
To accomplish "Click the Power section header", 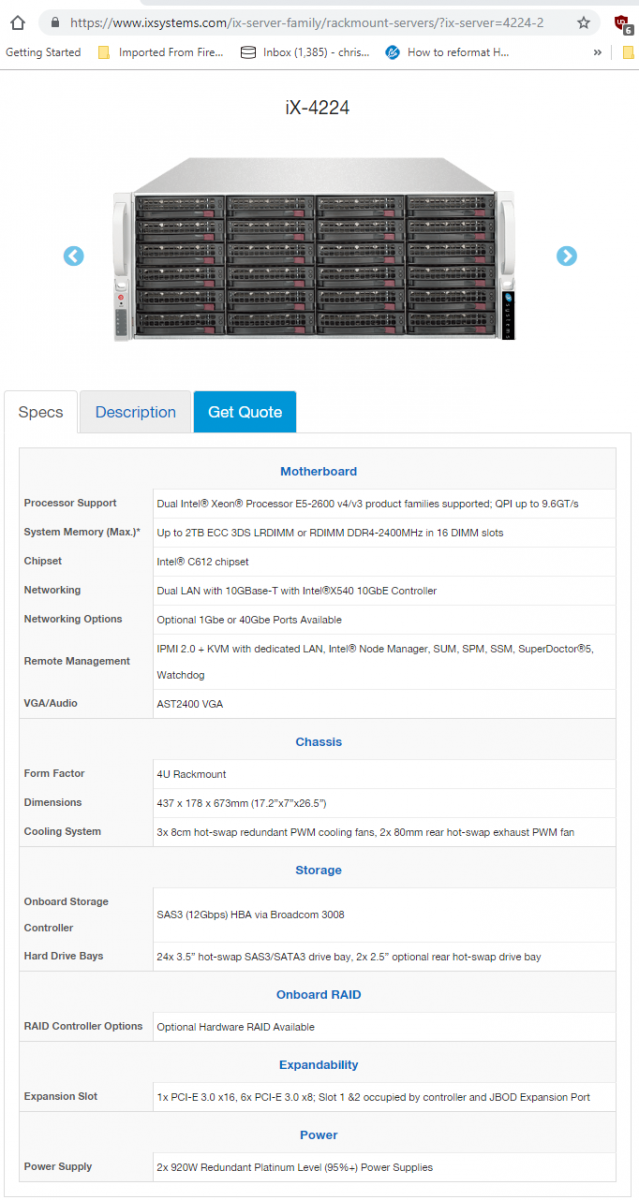I will pos(318,1135).
